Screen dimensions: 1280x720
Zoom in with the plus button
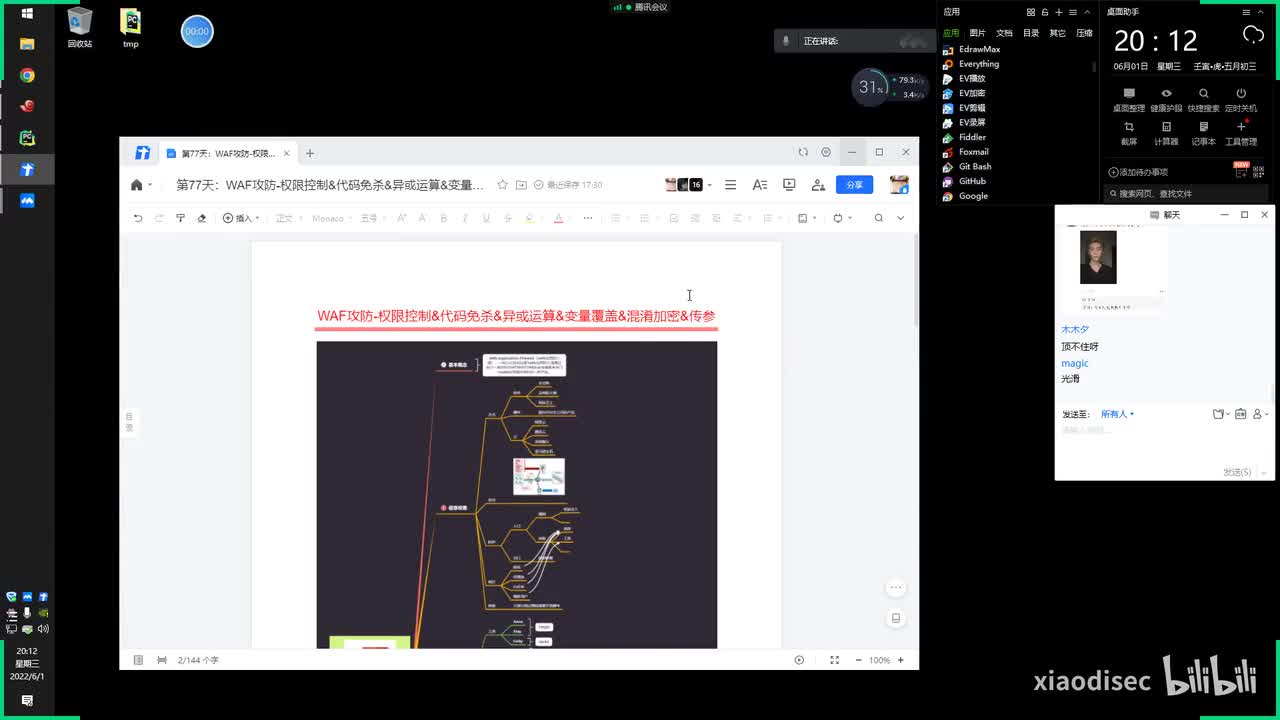click(x=900, y=660)
